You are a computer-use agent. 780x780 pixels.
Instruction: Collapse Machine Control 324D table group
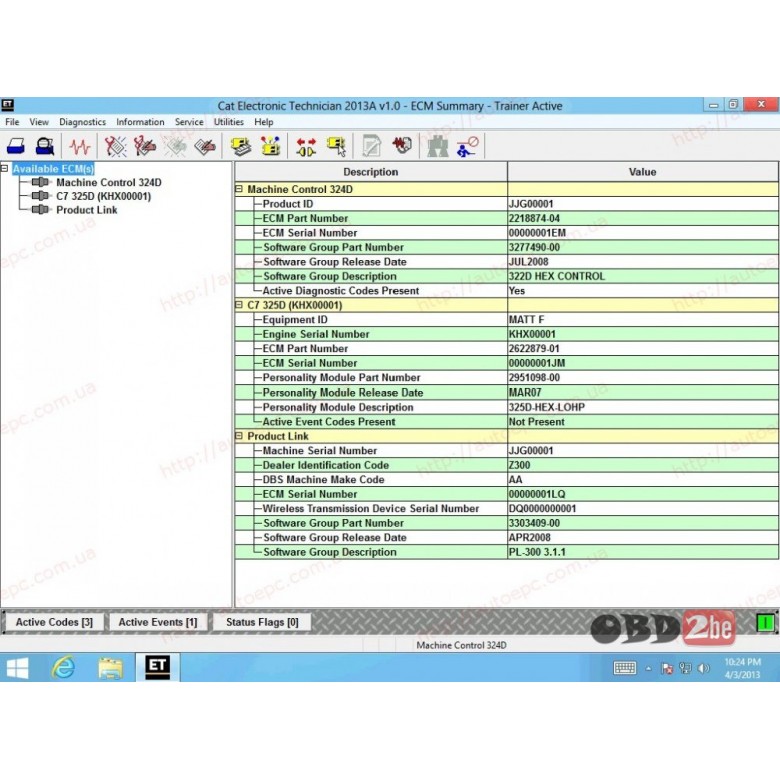(239, 189)
